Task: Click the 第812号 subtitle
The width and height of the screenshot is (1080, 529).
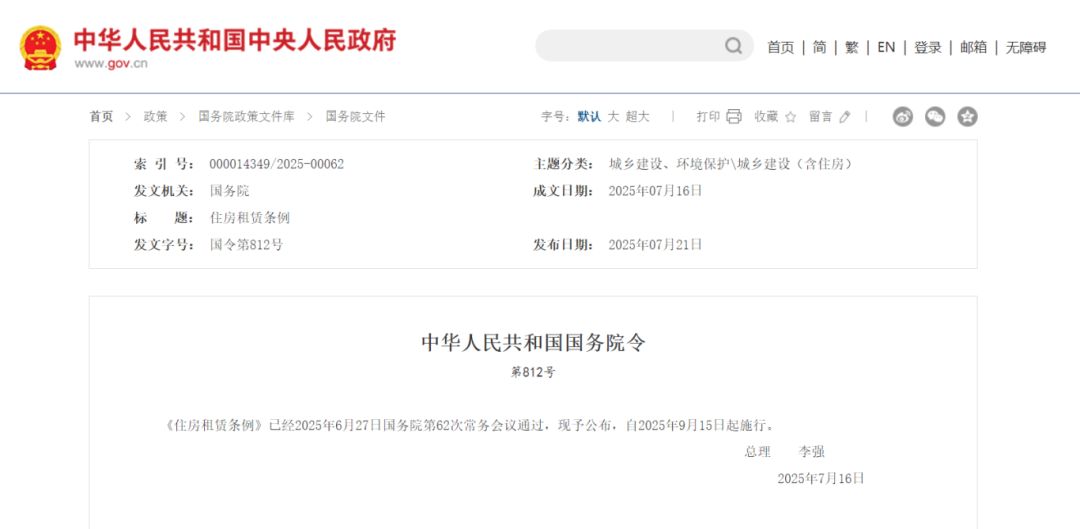Action: click(533, 373)
